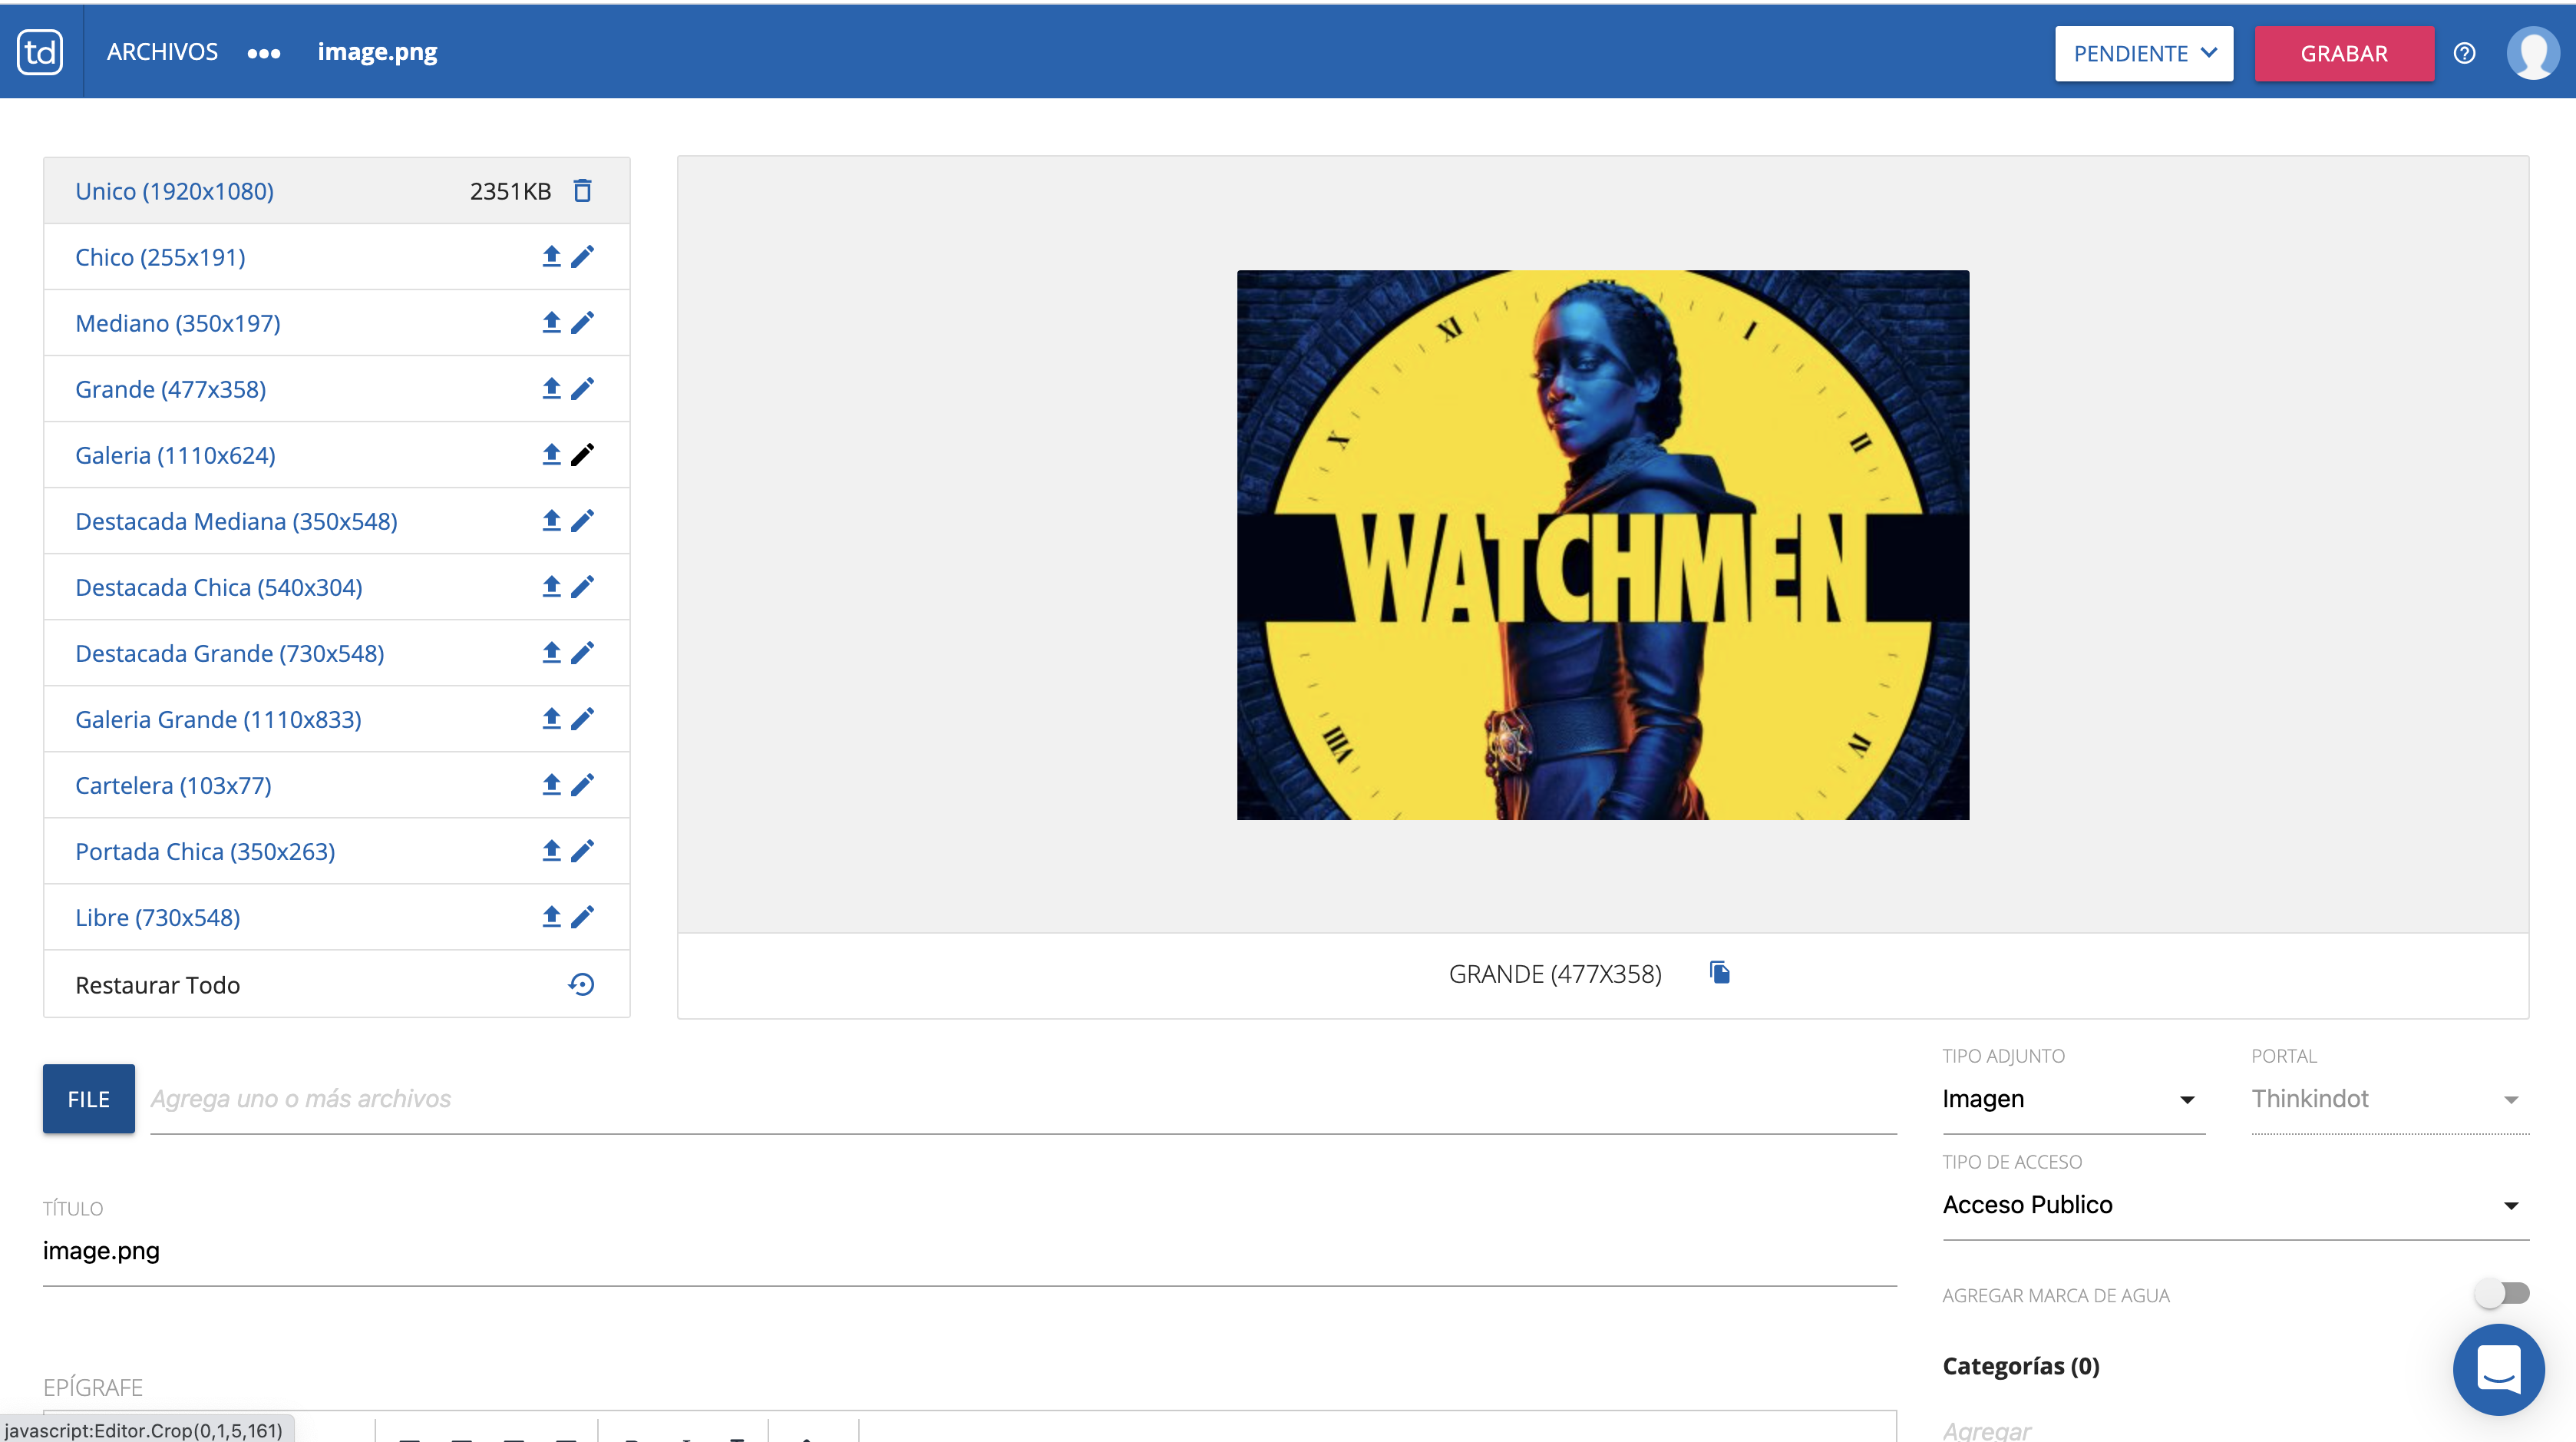Upload image for Cartelera (103x77)

click(551, 785)
